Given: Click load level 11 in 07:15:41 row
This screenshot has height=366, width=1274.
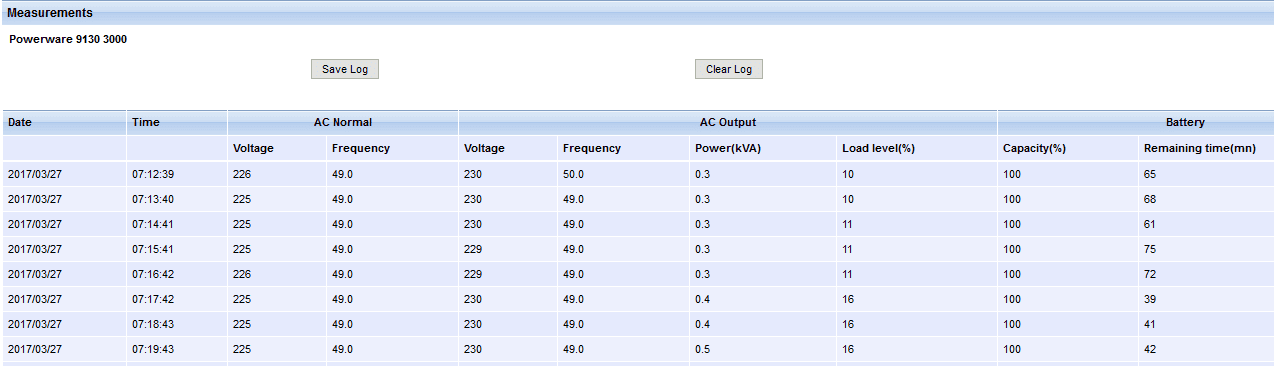Looking at the screenshot, I should (x=848, y=249).
